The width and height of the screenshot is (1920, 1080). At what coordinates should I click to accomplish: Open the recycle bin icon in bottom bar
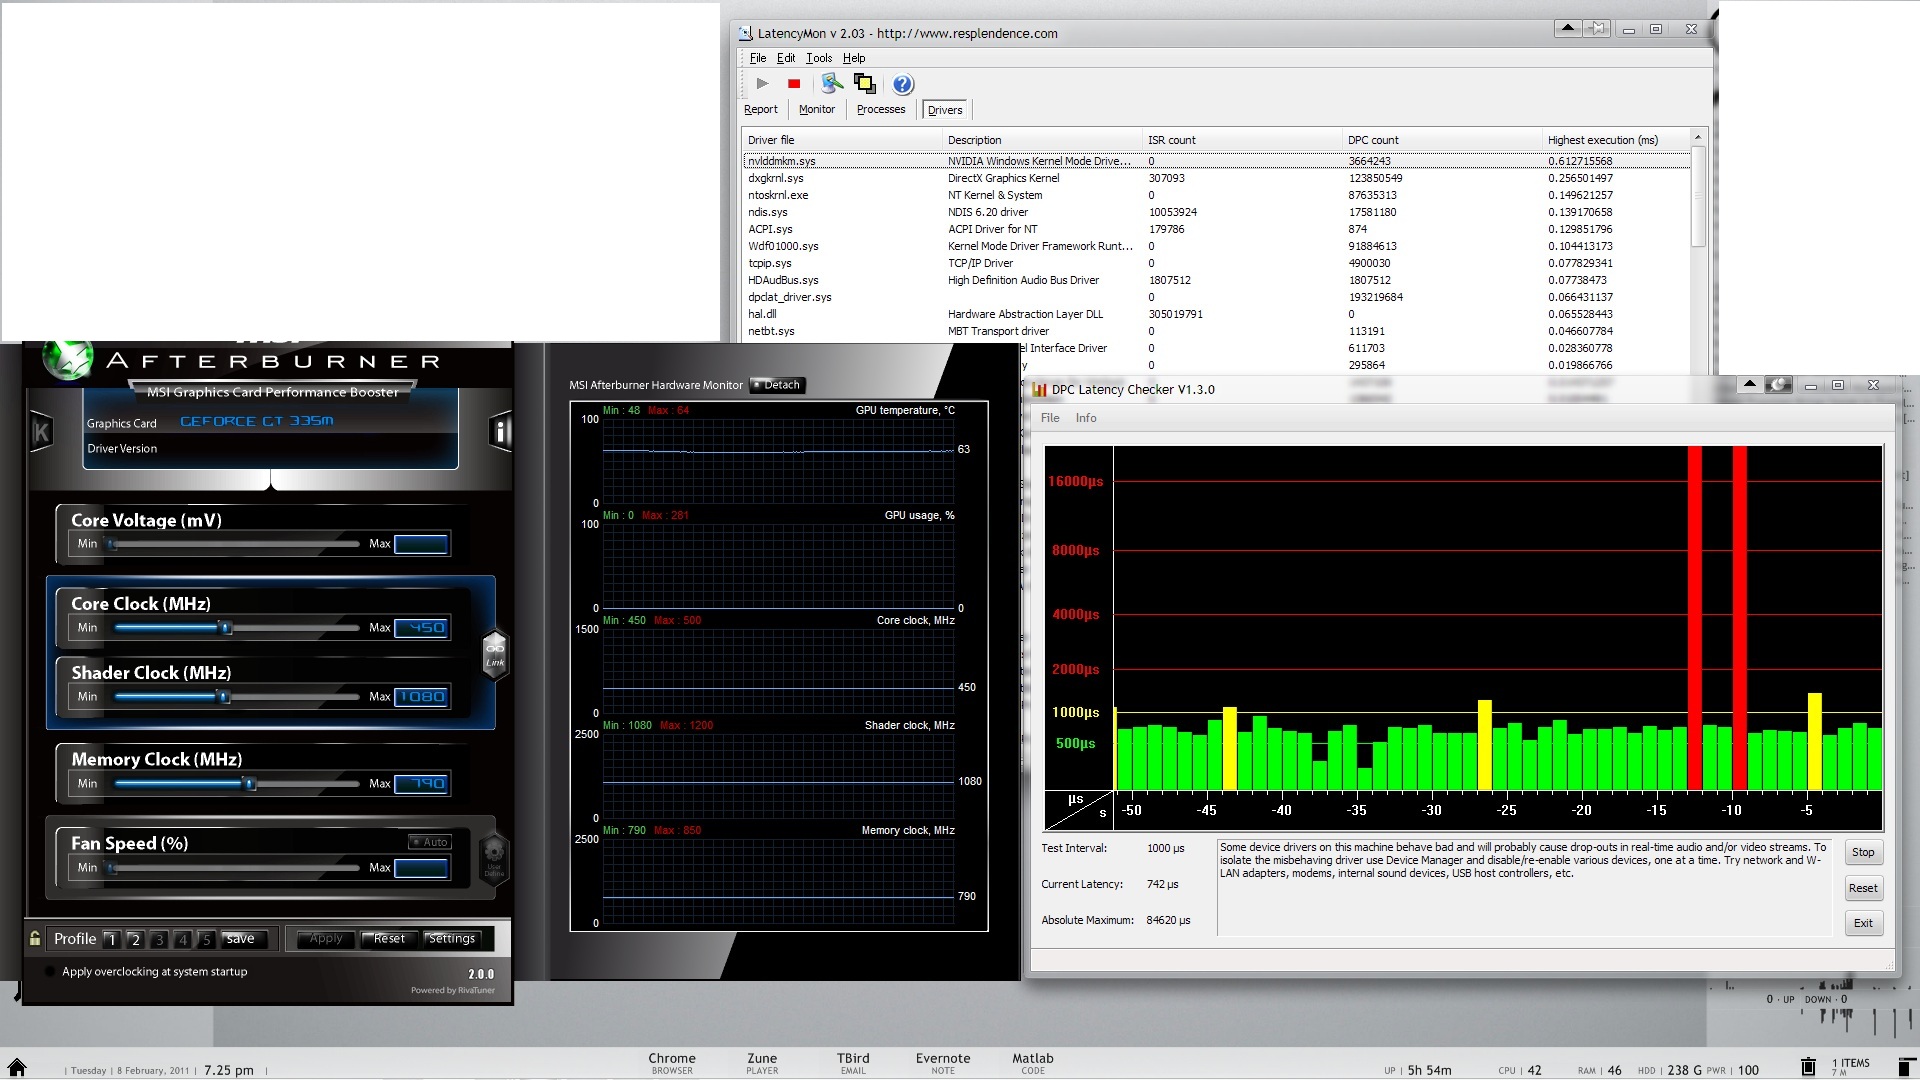1808,1067
